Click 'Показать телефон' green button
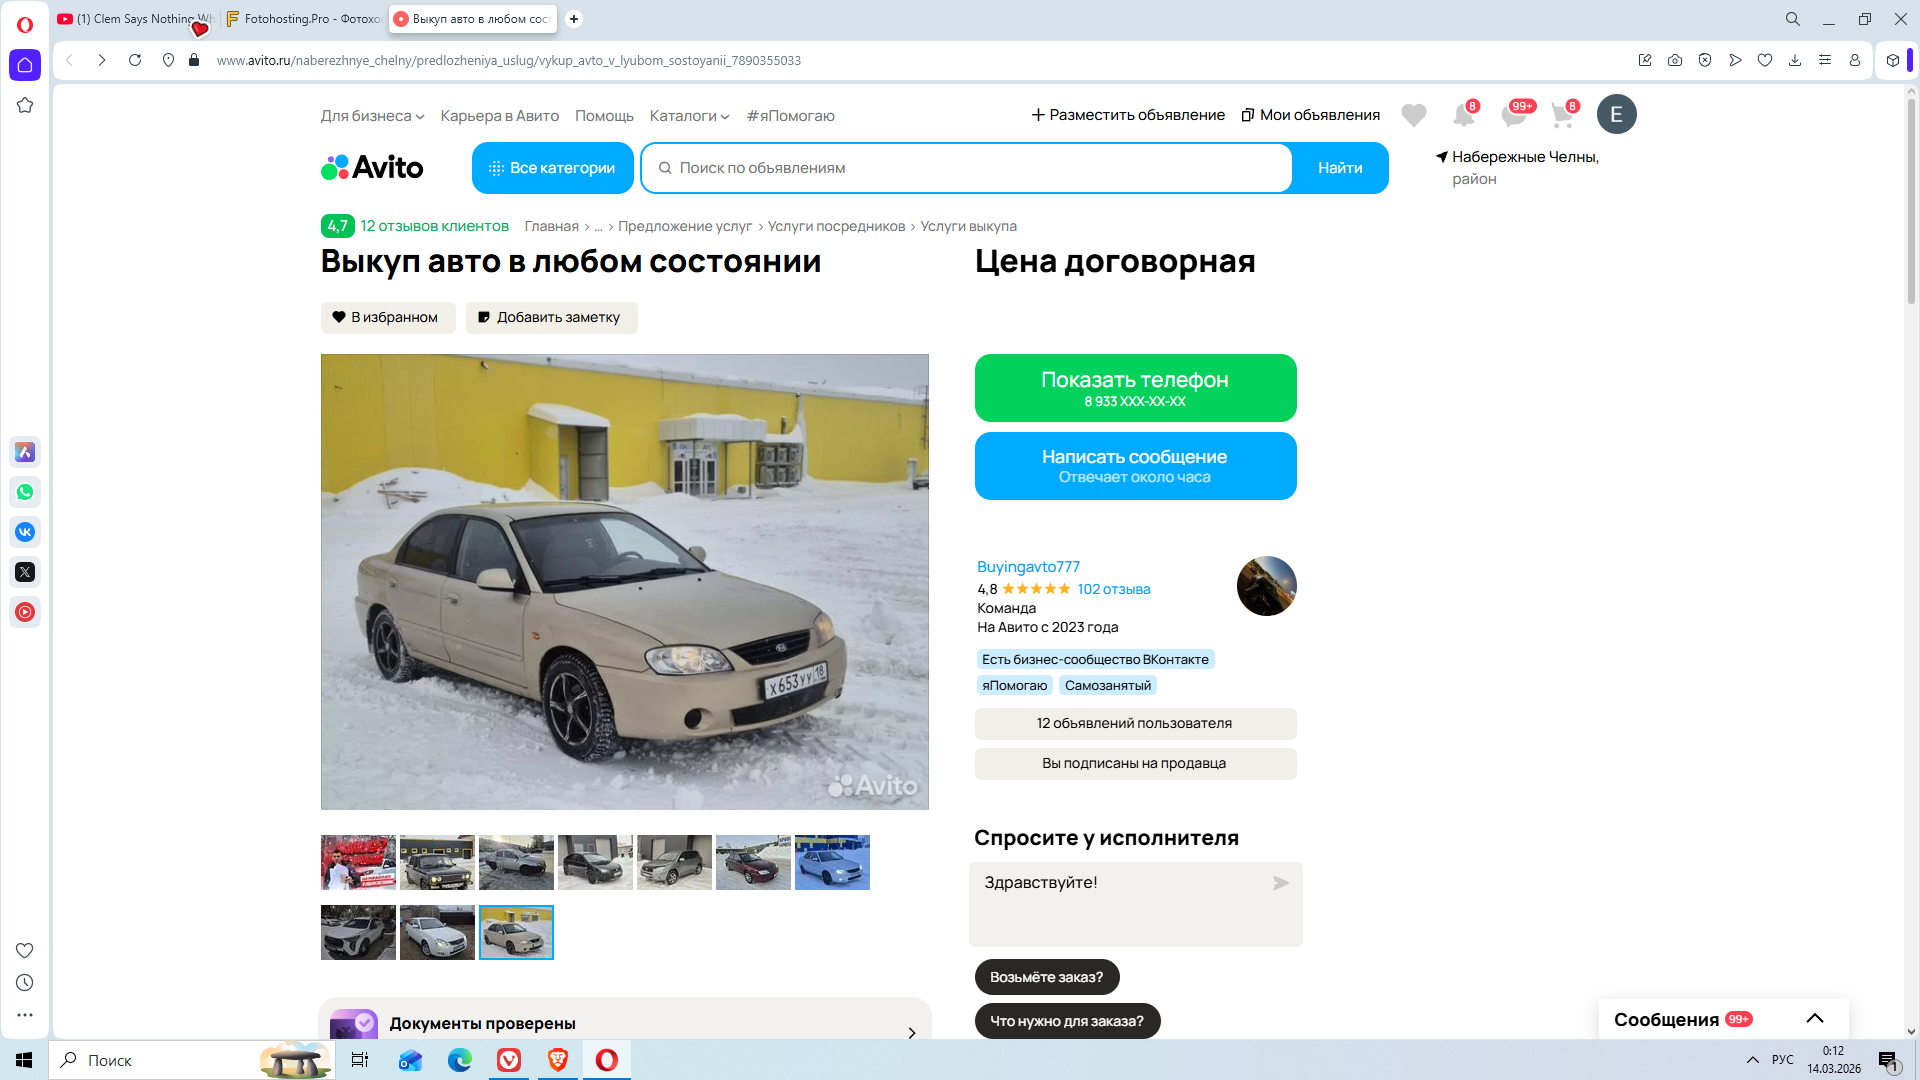Image resolution: width=1920 pixels, height=1080 pixels. click(x=1135, y=388)
